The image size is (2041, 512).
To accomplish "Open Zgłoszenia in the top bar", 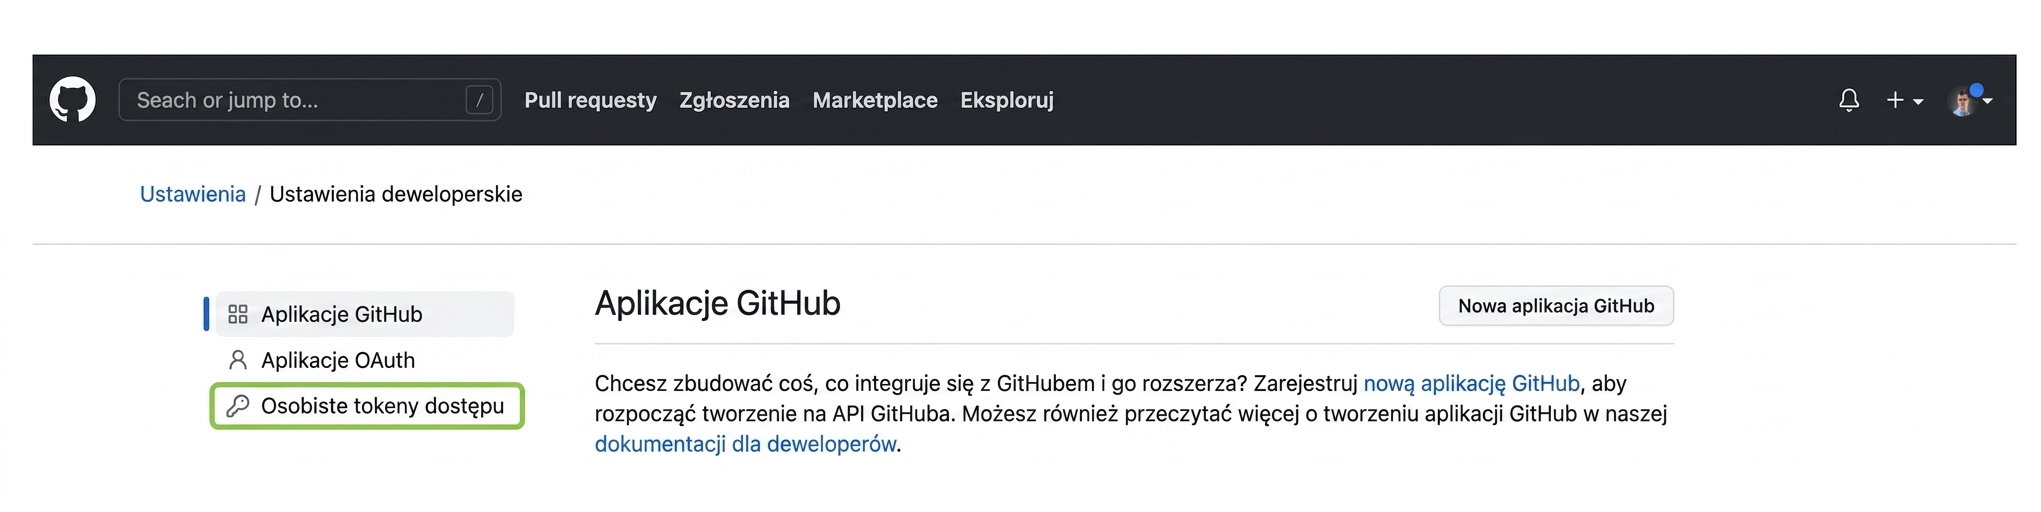I will pyautogui.click(x=734, y=100).
